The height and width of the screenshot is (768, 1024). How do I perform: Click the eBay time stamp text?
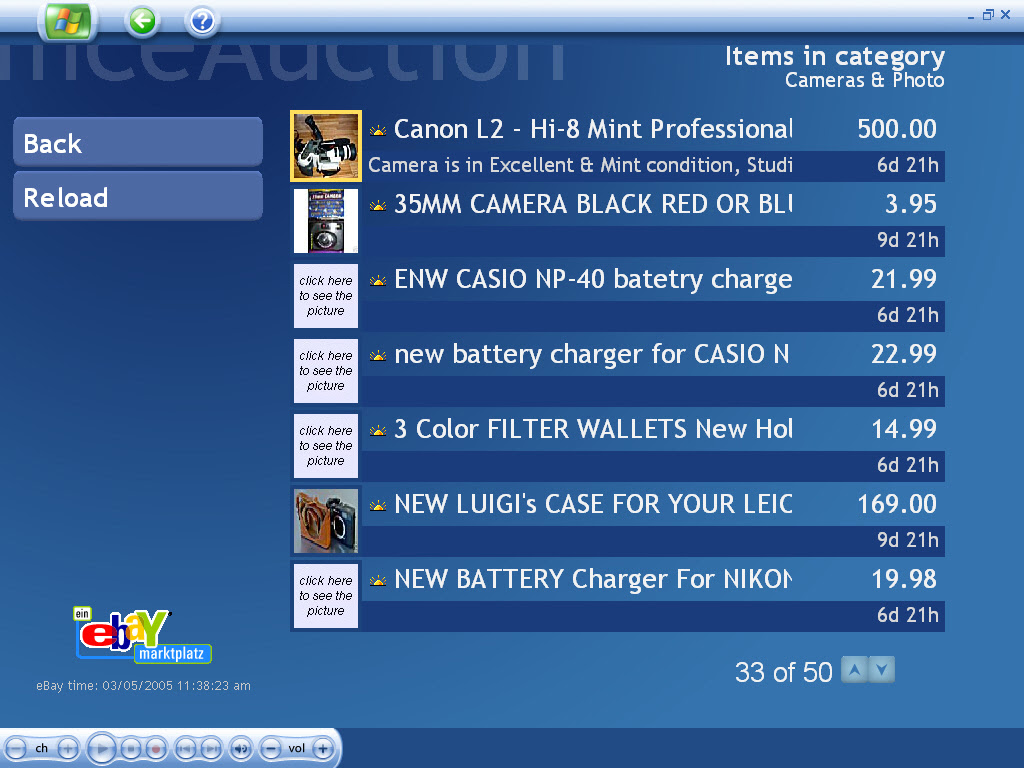click(143, 686)
